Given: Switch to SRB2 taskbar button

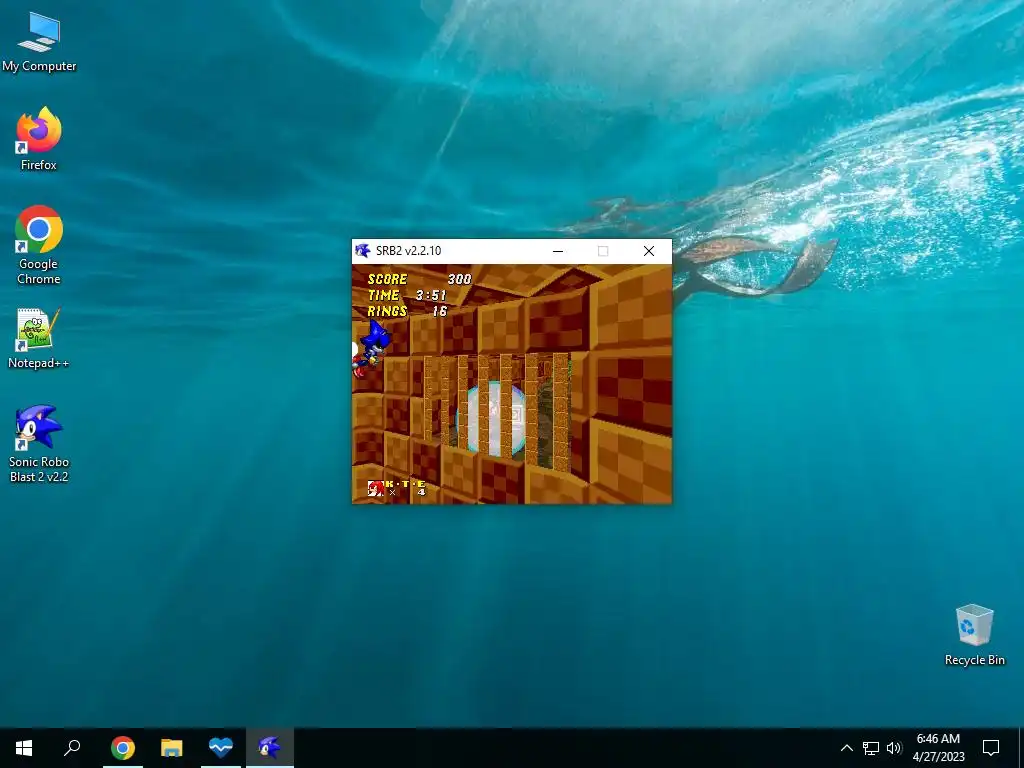Looking at the screenshot, I should click(270, 748).
